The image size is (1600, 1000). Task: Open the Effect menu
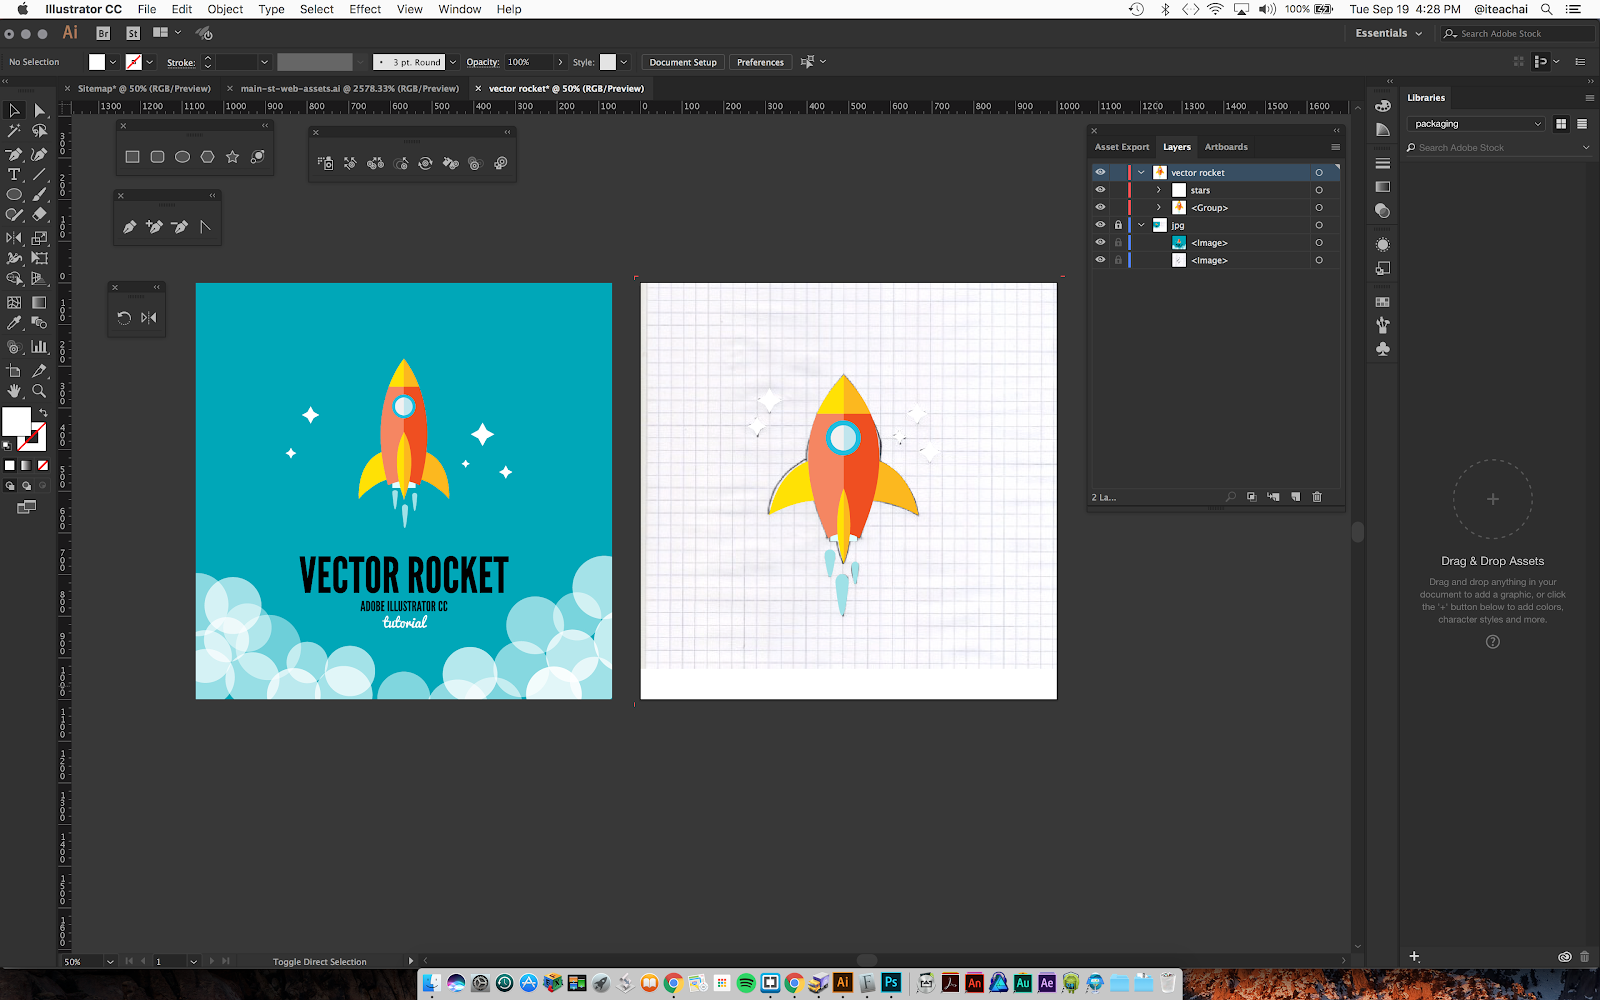tap(365, 9)
